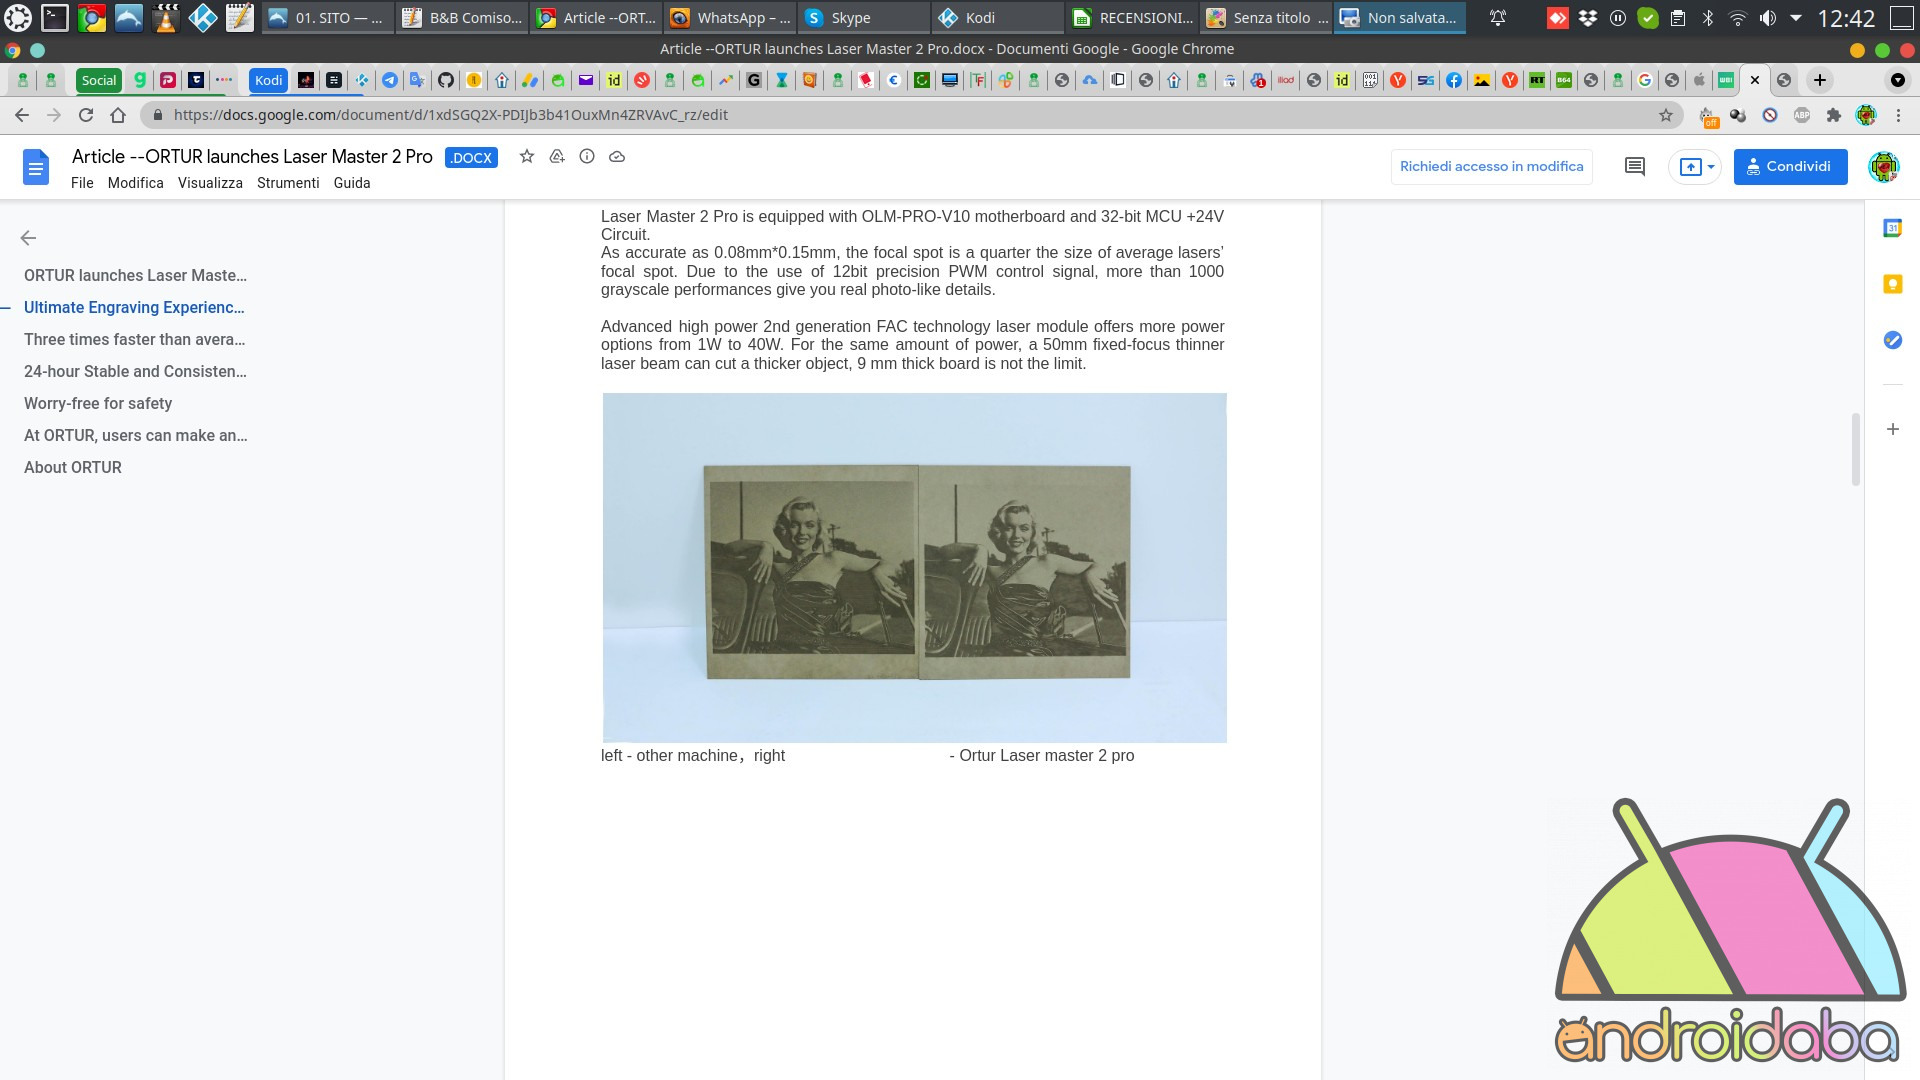Screen dimensions: 1920x1080
Task: Open the Strumenti menu
Action: pos(288,183)
